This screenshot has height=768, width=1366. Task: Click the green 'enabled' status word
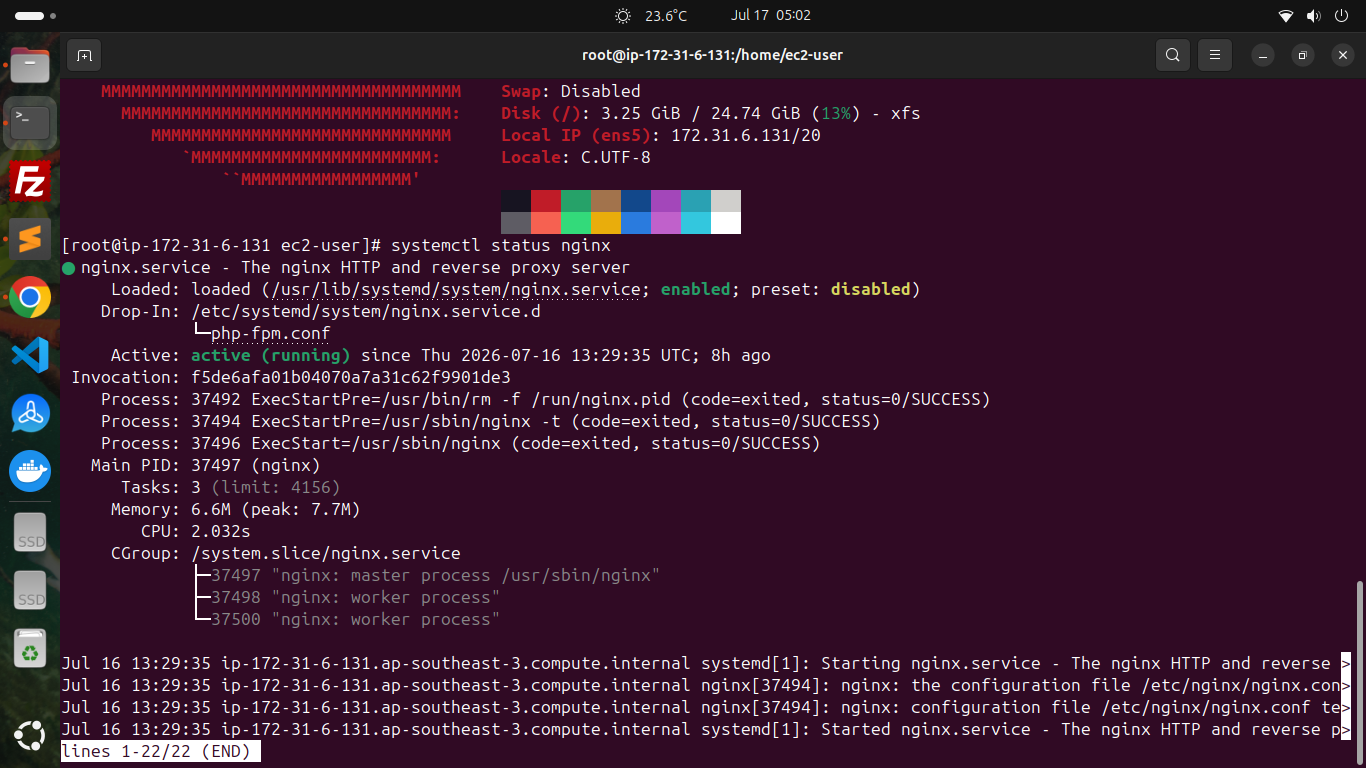point(696,289)
